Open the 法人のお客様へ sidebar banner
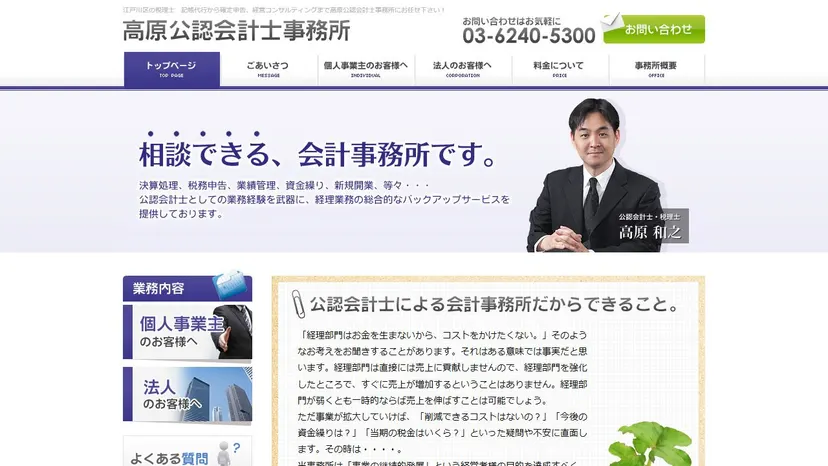This screenshot has width=828, height=466. click(187, 394)
